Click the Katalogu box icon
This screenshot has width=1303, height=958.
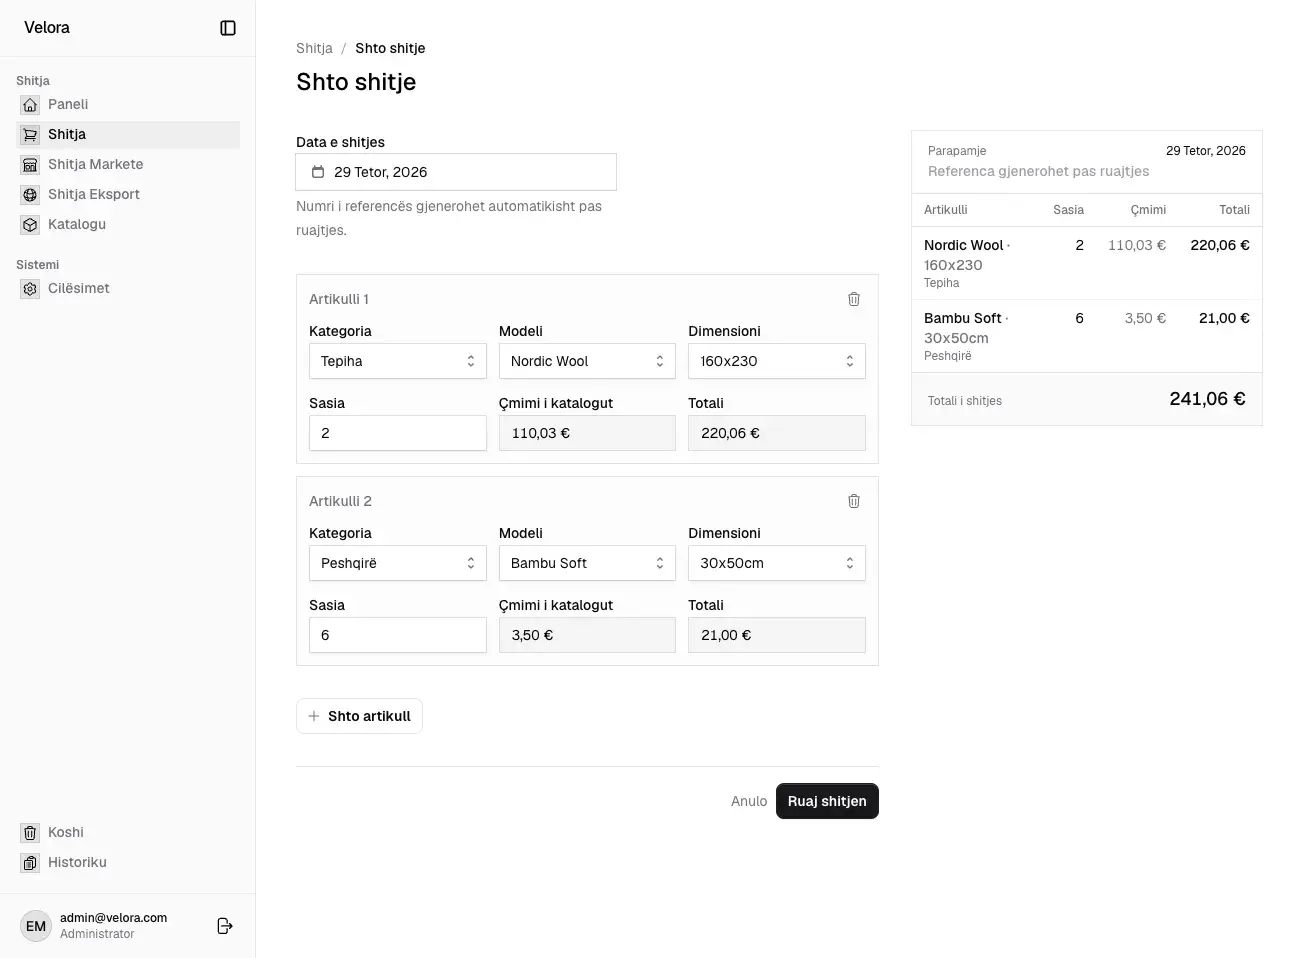30,224
